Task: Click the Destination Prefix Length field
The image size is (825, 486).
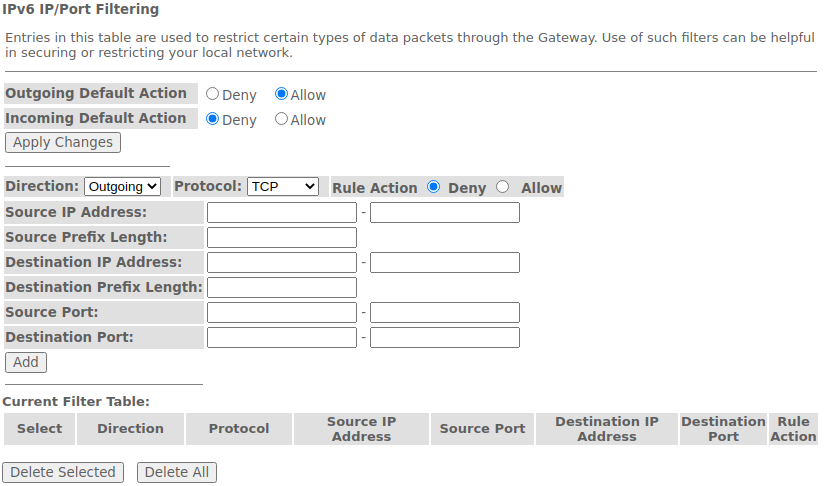Action: [x=282, y=287]
